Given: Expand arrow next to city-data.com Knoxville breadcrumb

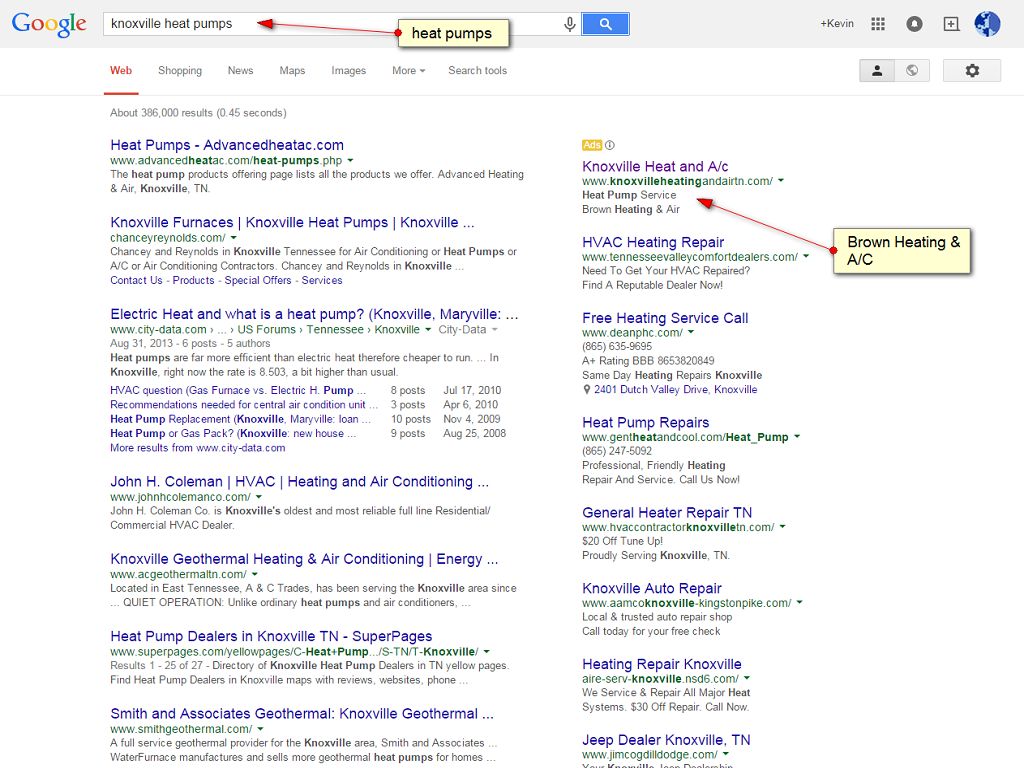Looking at the screenshot, I should [428, 330].
